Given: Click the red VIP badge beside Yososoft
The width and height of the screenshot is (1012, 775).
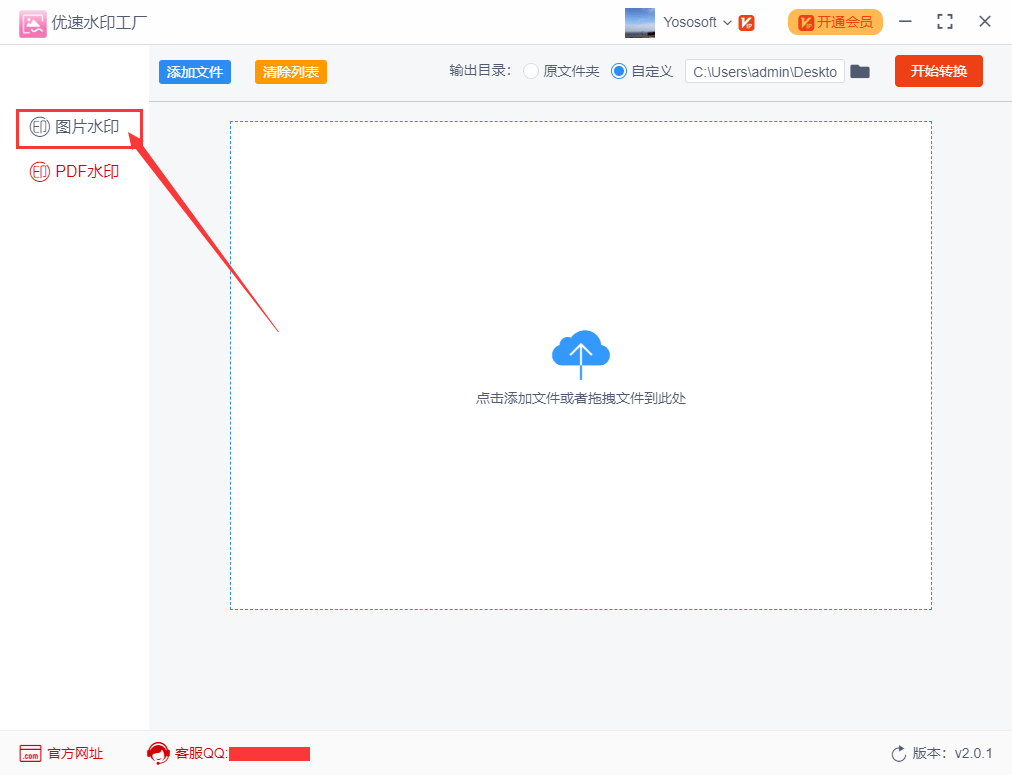Looking at the screenshot, I should 747,23.
